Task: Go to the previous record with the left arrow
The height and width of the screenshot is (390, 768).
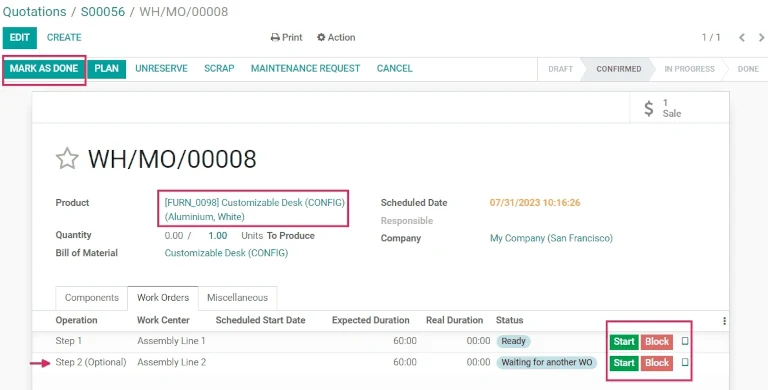Action: coord(742,37)
